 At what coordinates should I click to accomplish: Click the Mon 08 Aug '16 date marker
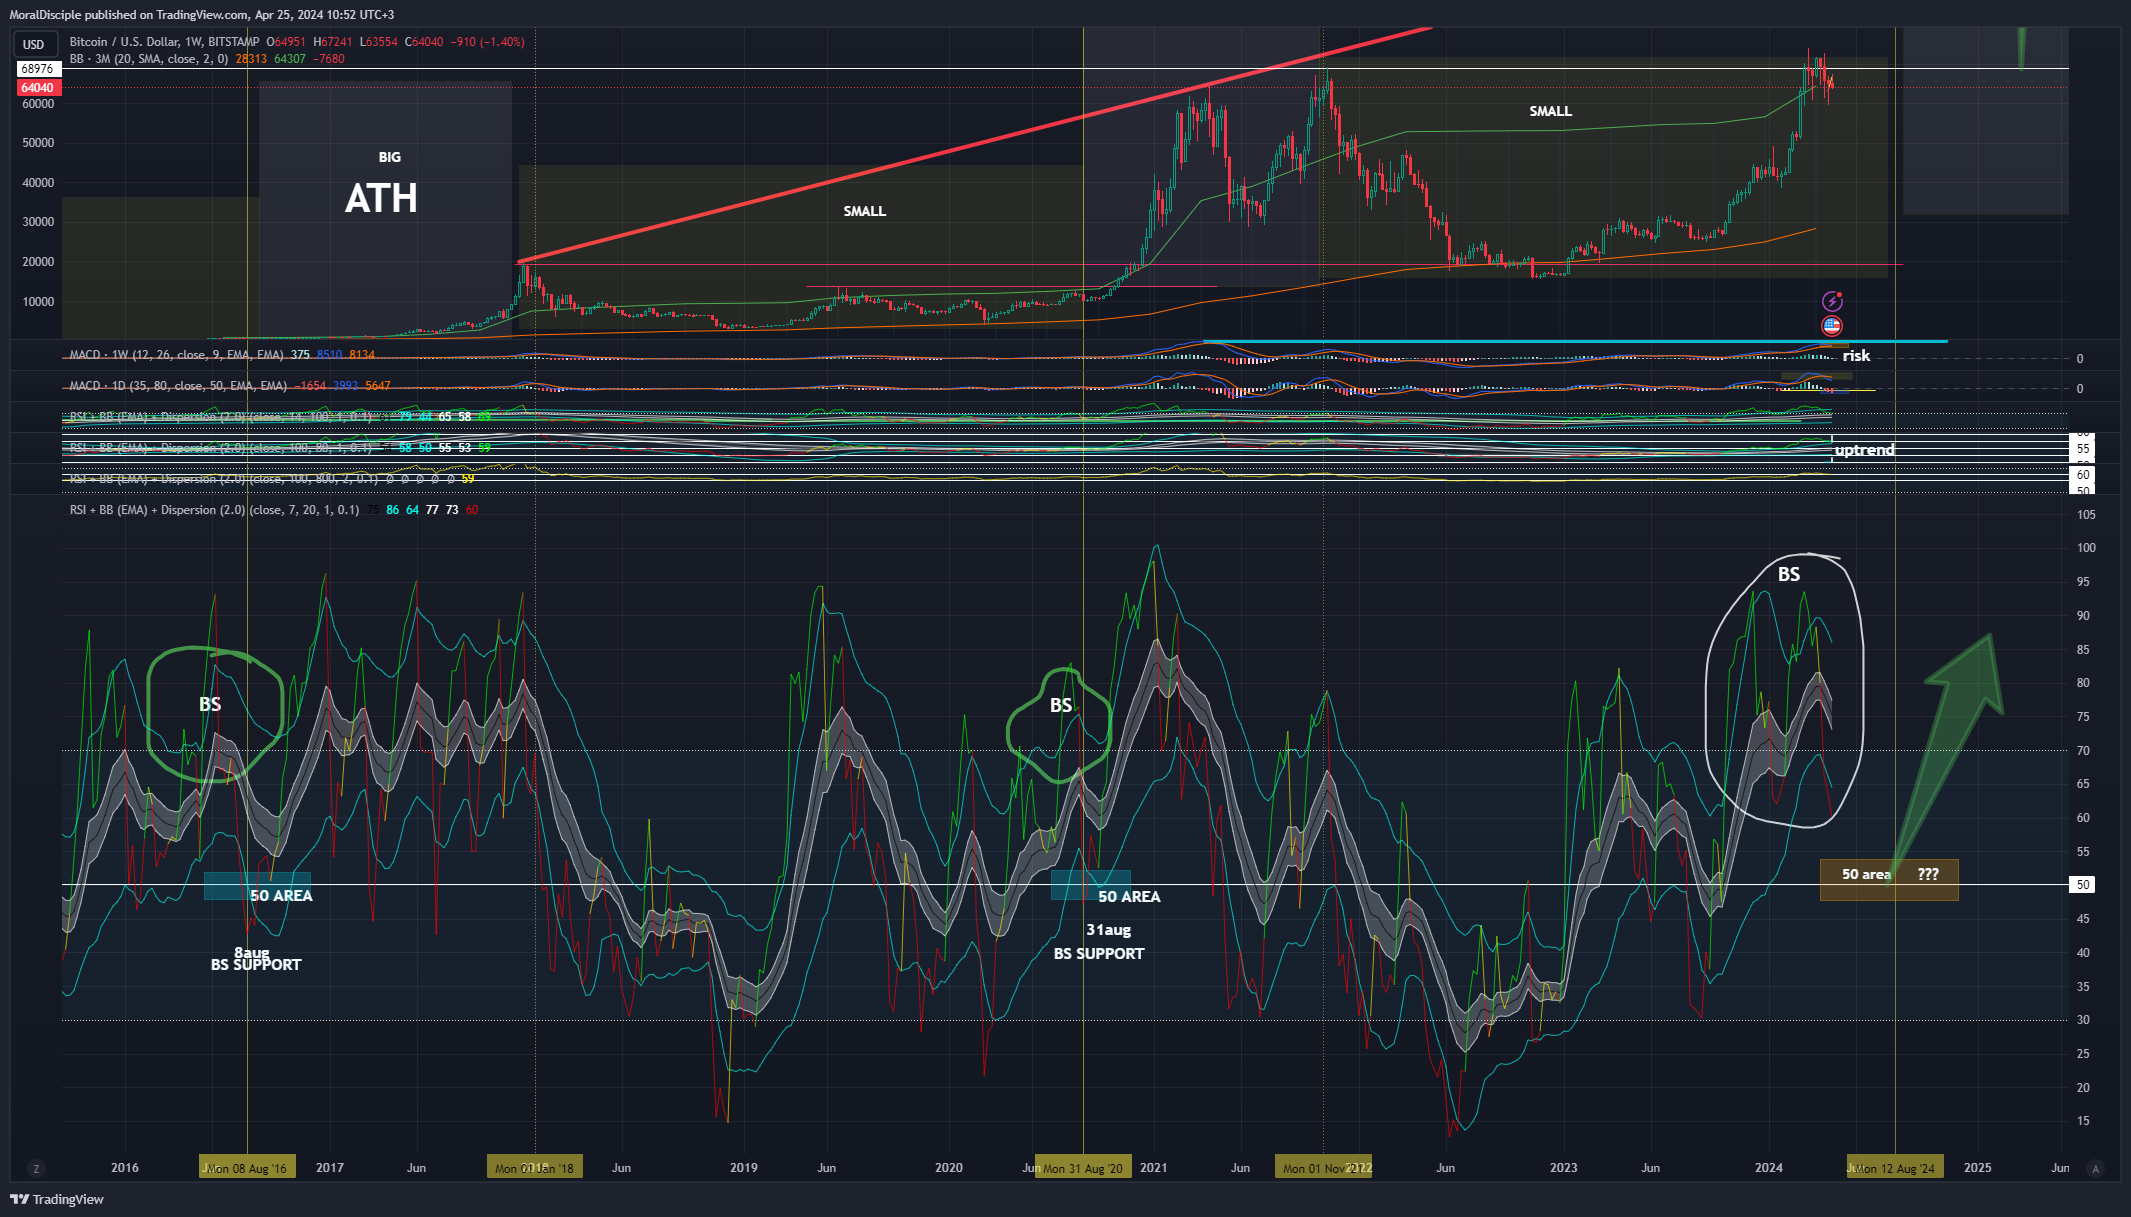[x=247, y=1168]
